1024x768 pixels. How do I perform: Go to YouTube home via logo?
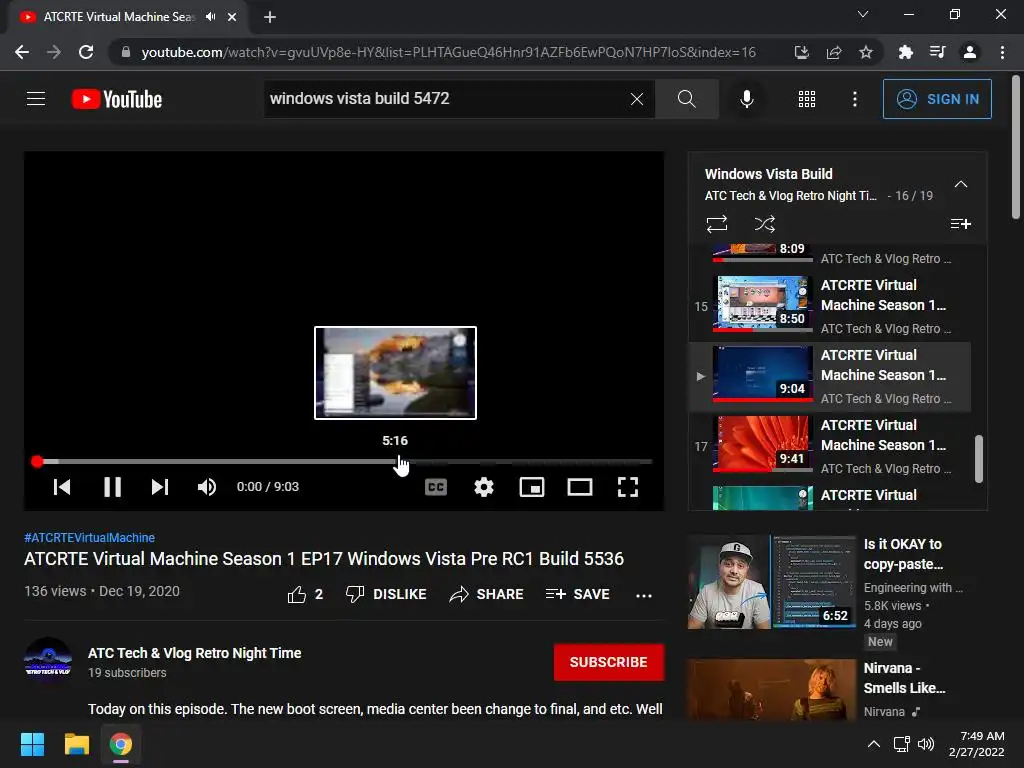(x=117, y=99)
